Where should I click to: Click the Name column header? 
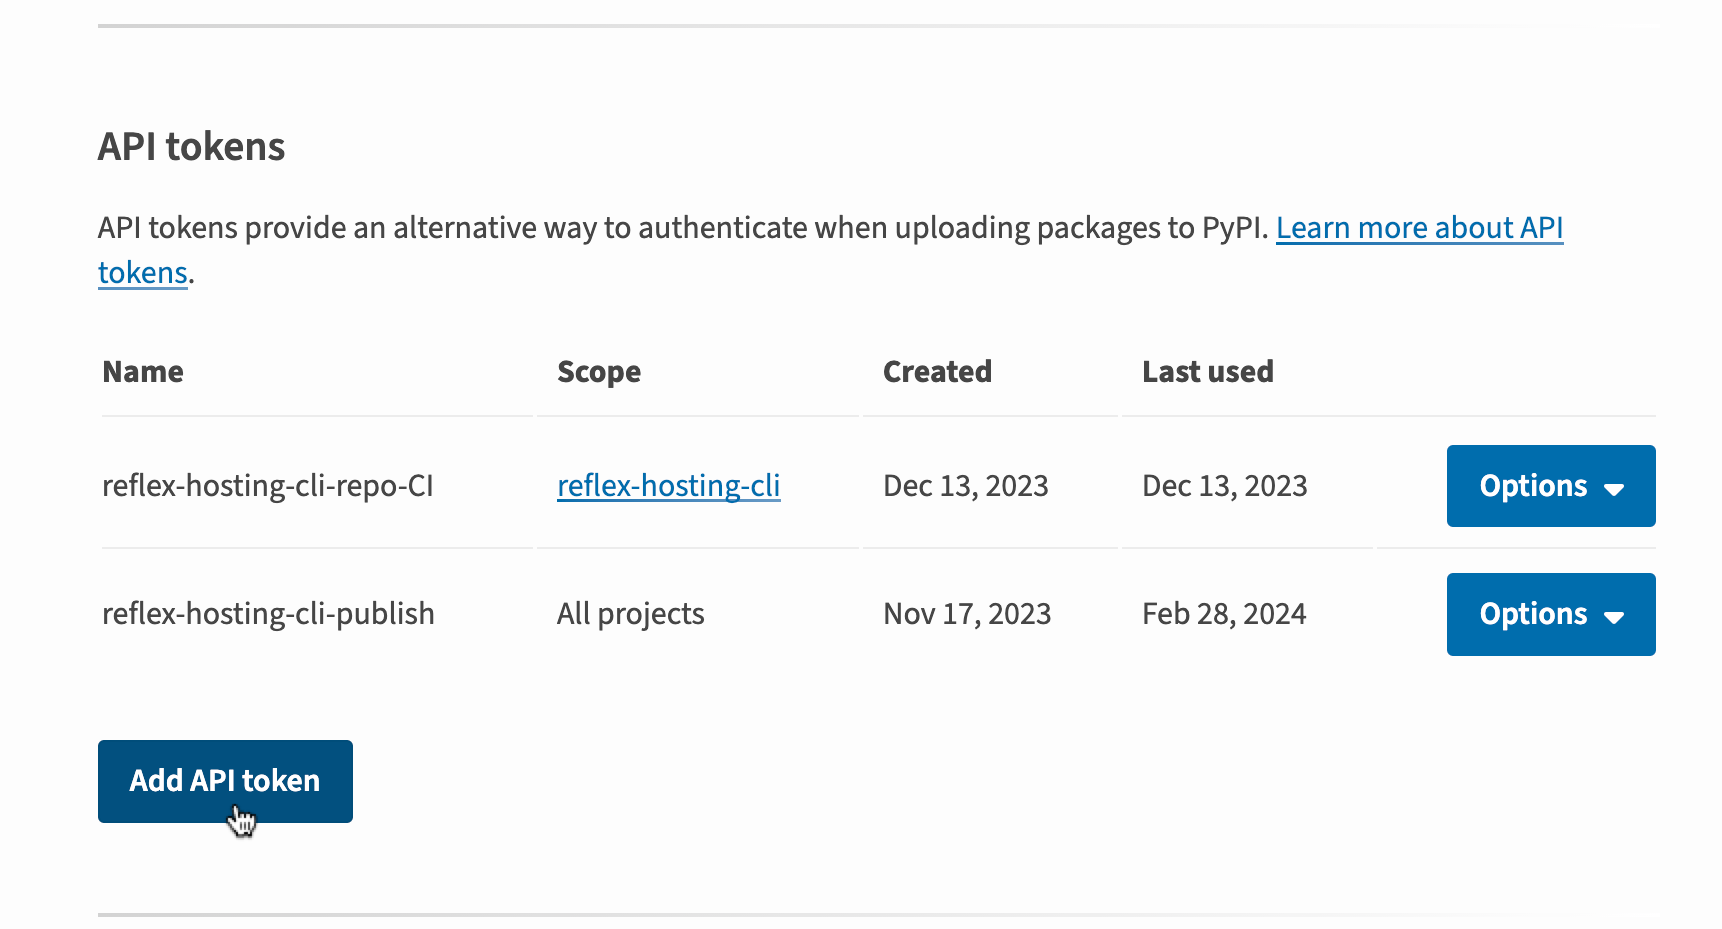coord(143,372)
